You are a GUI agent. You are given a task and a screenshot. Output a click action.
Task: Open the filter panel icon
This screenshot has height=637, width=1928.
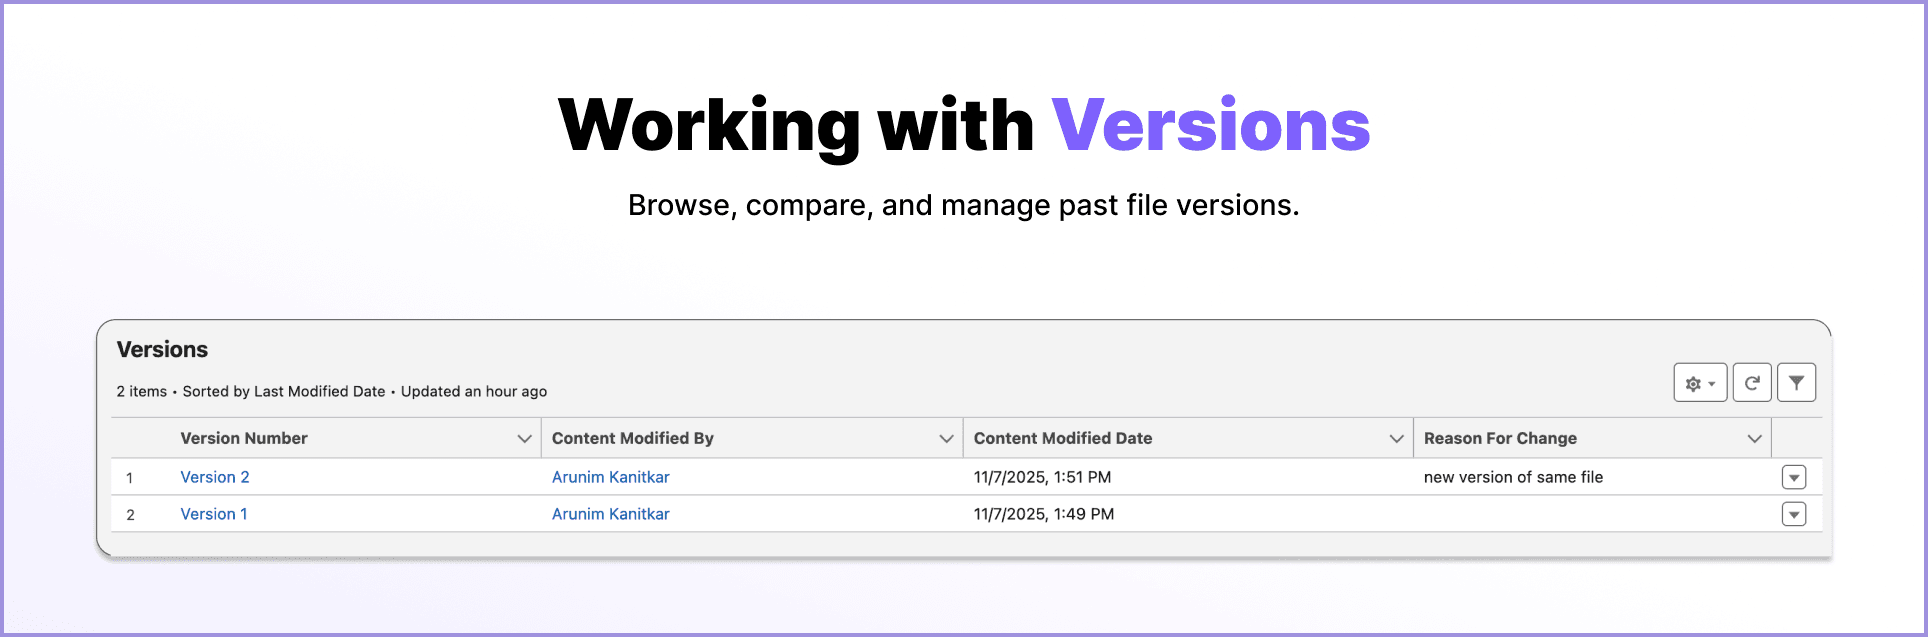pos(1797,382)
